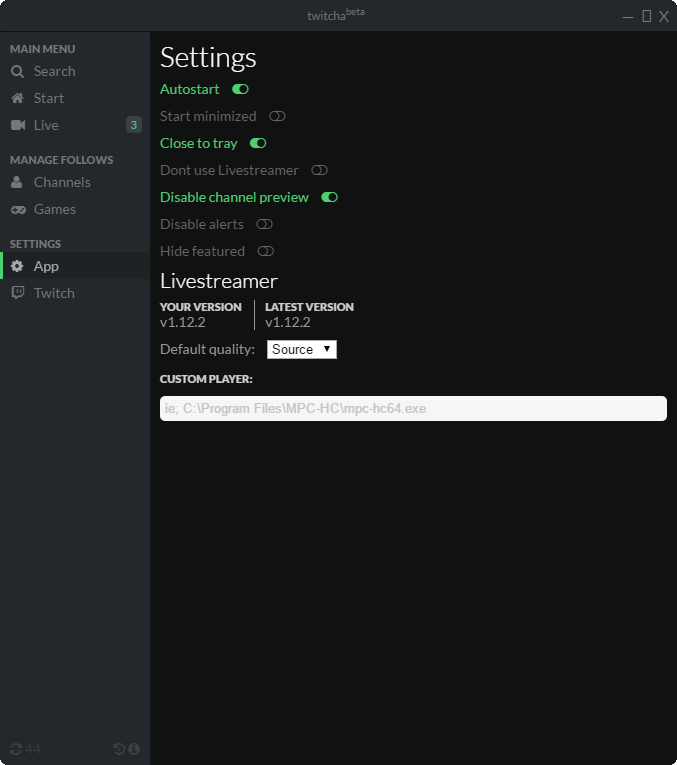
Task: Minimize the twitcha window
Action: [x=628, y=17]
